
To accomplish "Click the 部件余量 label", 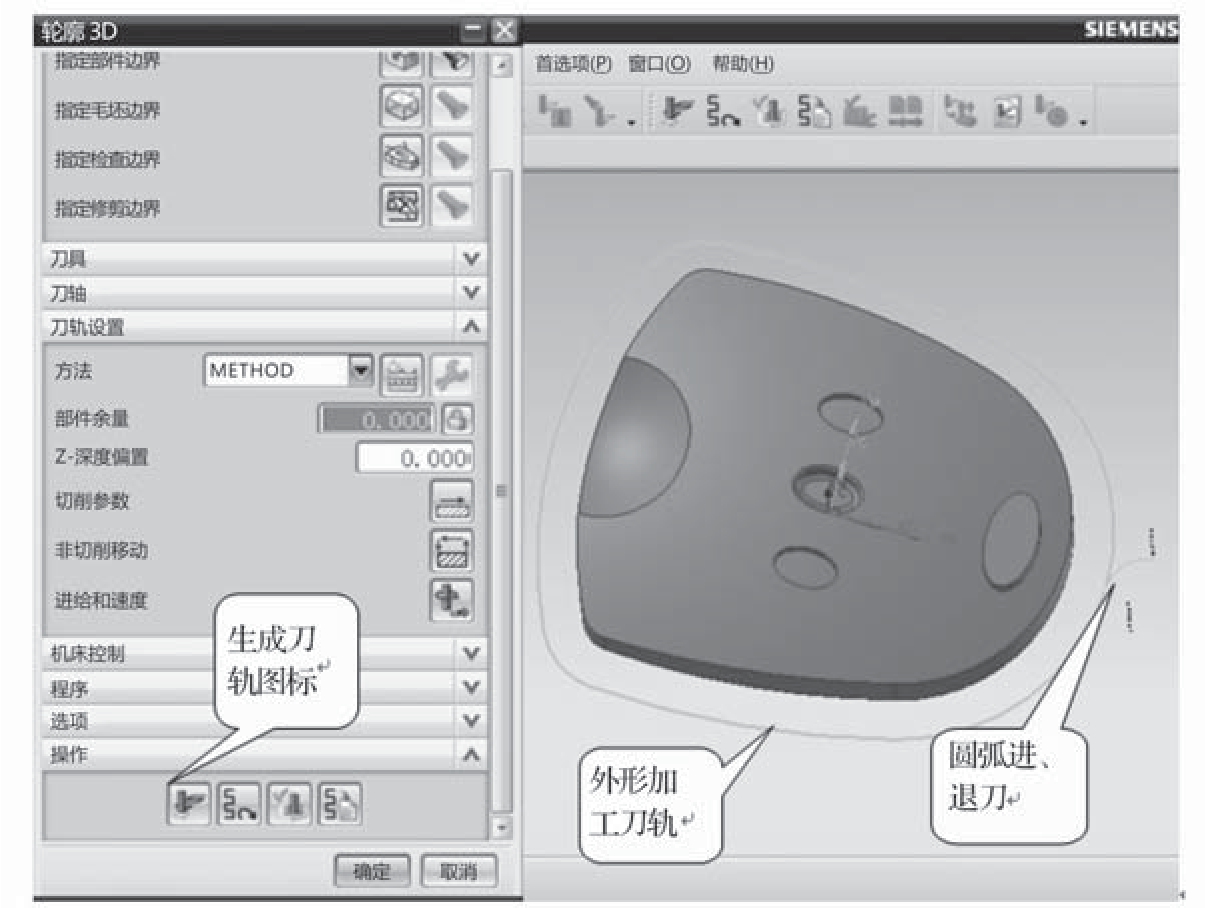I will pos(92,419).
